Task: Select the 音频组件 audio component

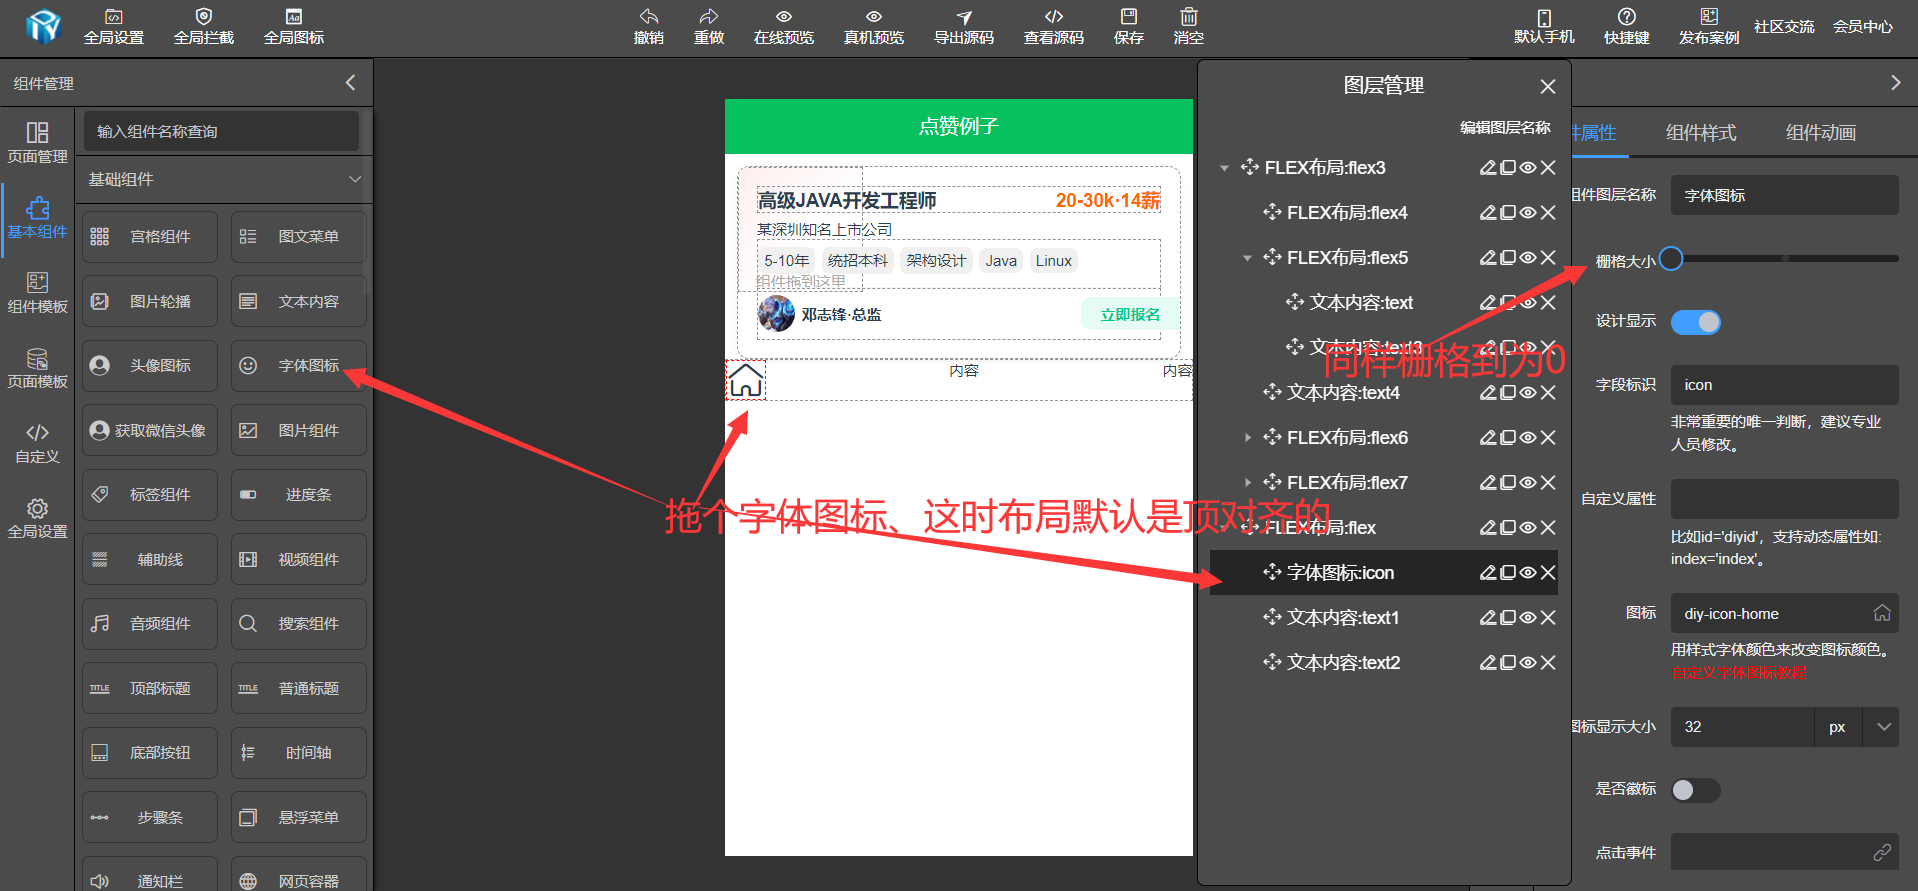Action: [150, 624]
